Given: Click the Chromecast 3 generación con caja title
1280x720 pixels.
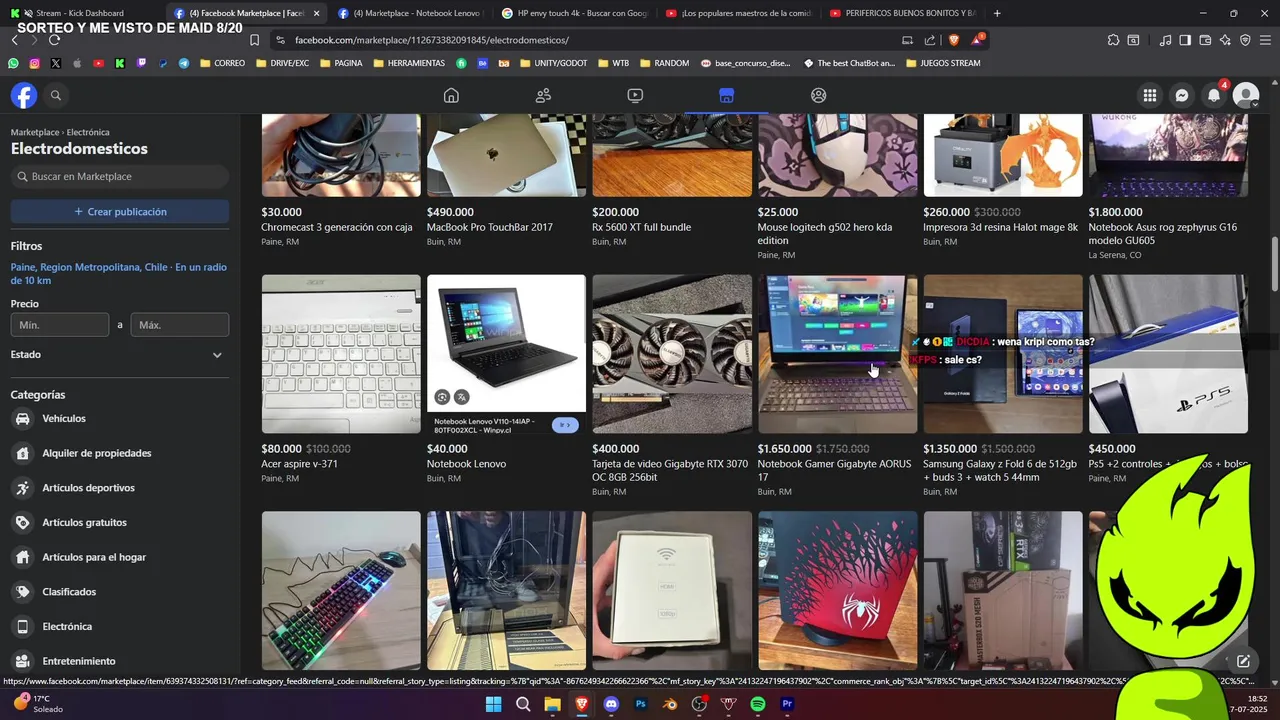Looking at the screenshot, I should (x=337, y=228).
